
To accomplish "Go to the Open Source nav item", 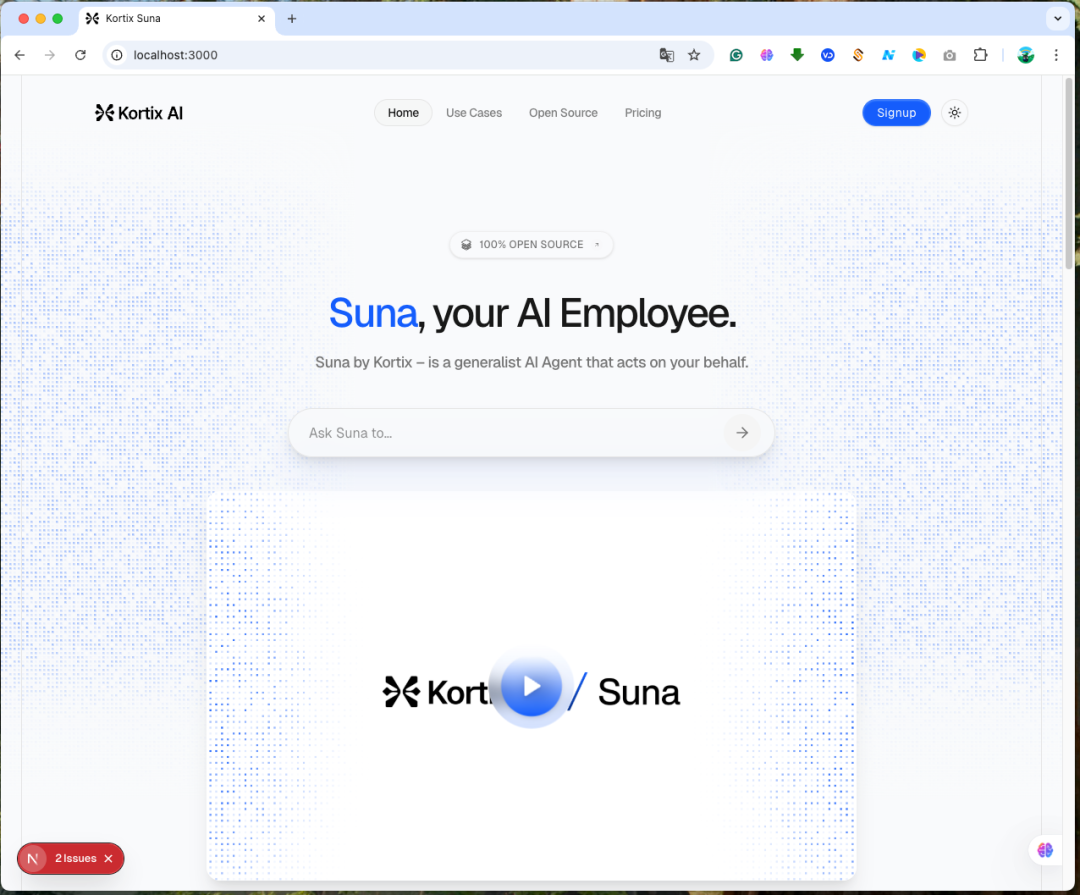I will [563, 113].
